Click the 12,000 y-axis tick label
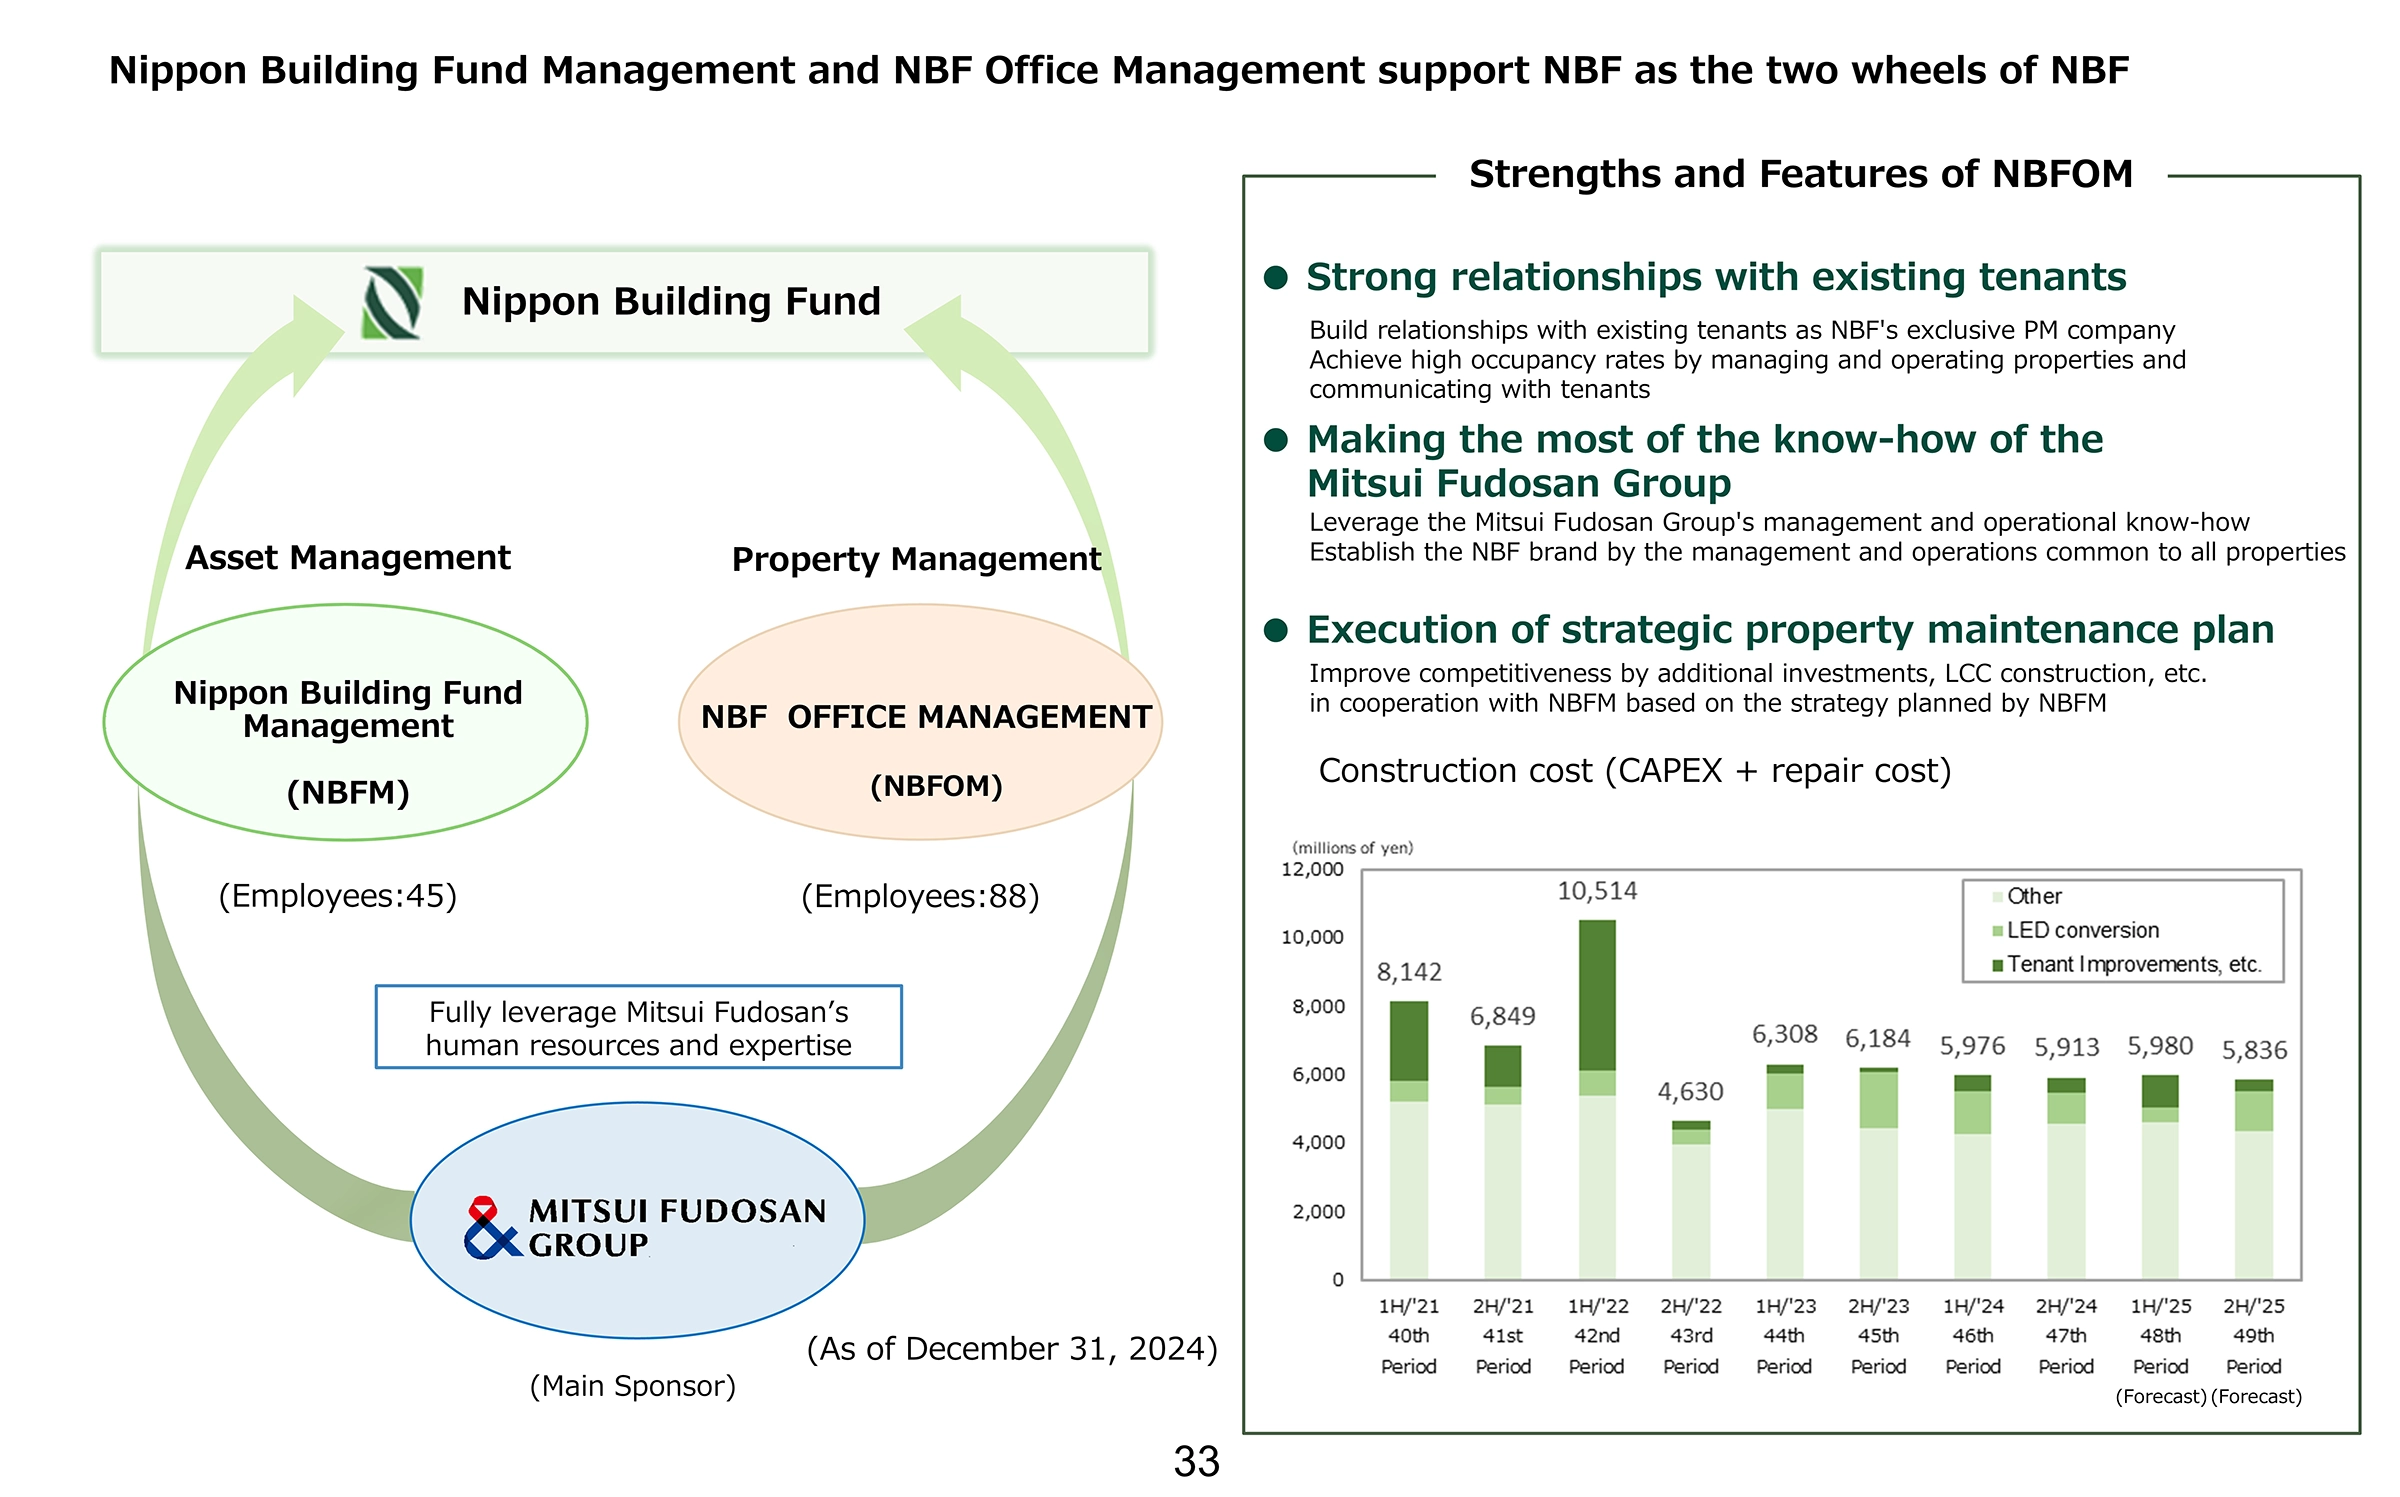 [1312, 869]
